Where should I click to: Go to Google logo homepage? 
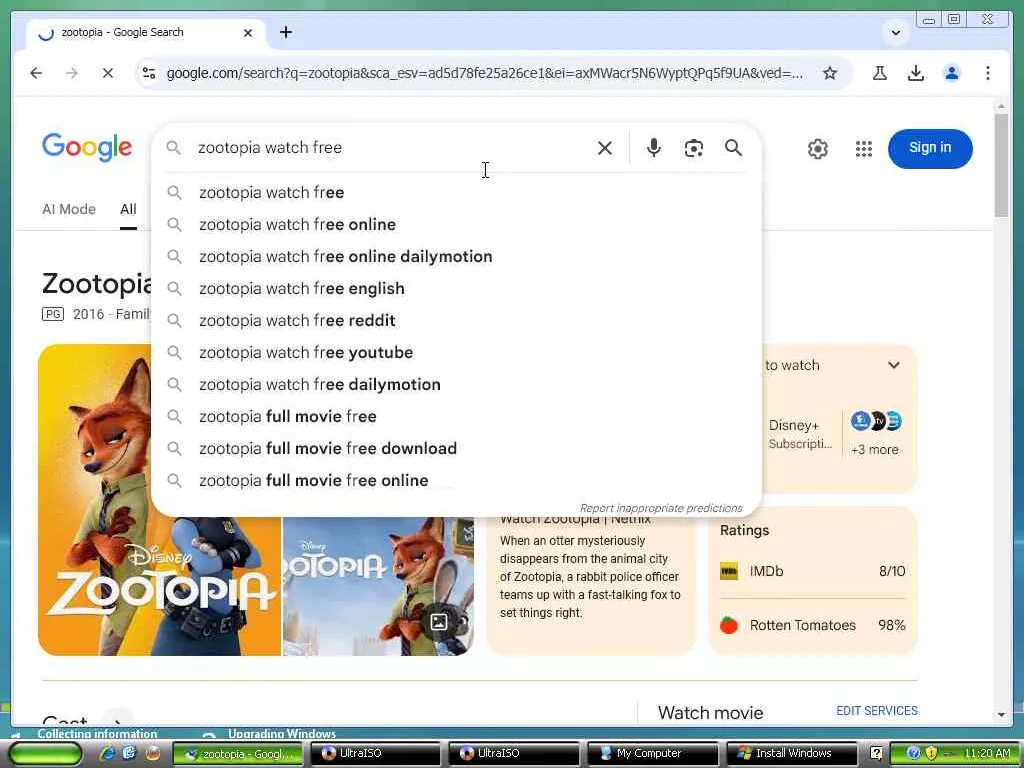point(87,147)
